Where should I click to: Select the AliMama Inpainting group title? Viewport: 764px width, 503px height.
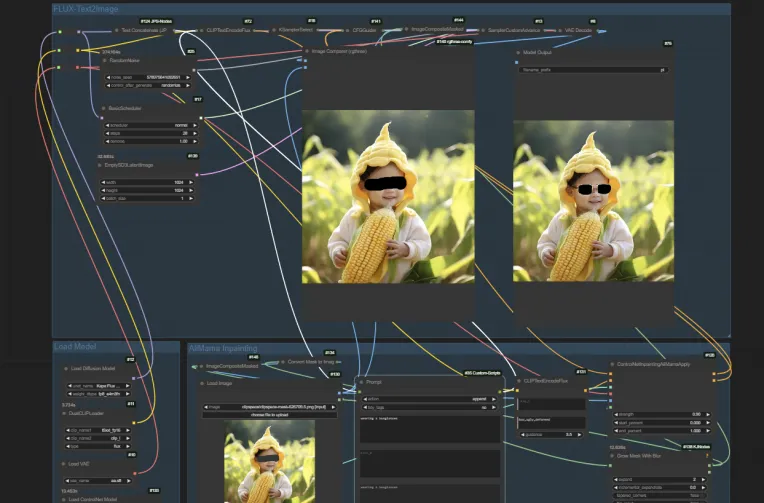(223, 348)
